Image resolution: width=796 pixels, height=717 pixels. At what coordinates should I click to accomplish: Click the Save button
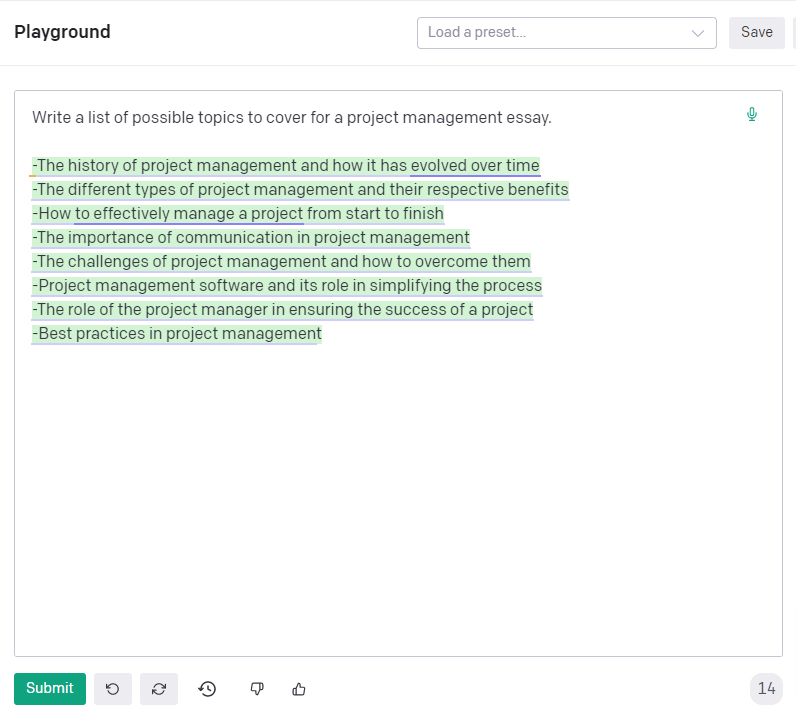tap(756, 33)
